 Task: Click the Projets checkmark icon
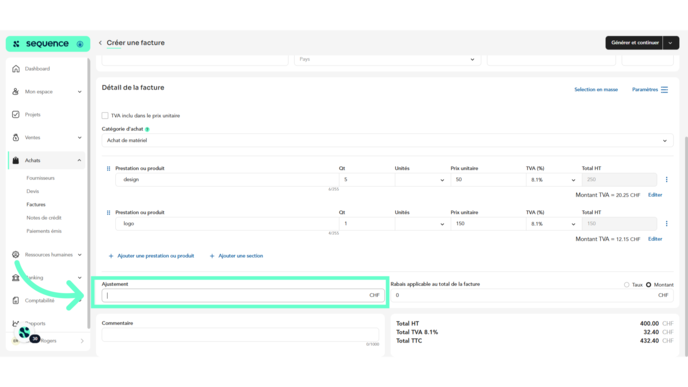16,115
